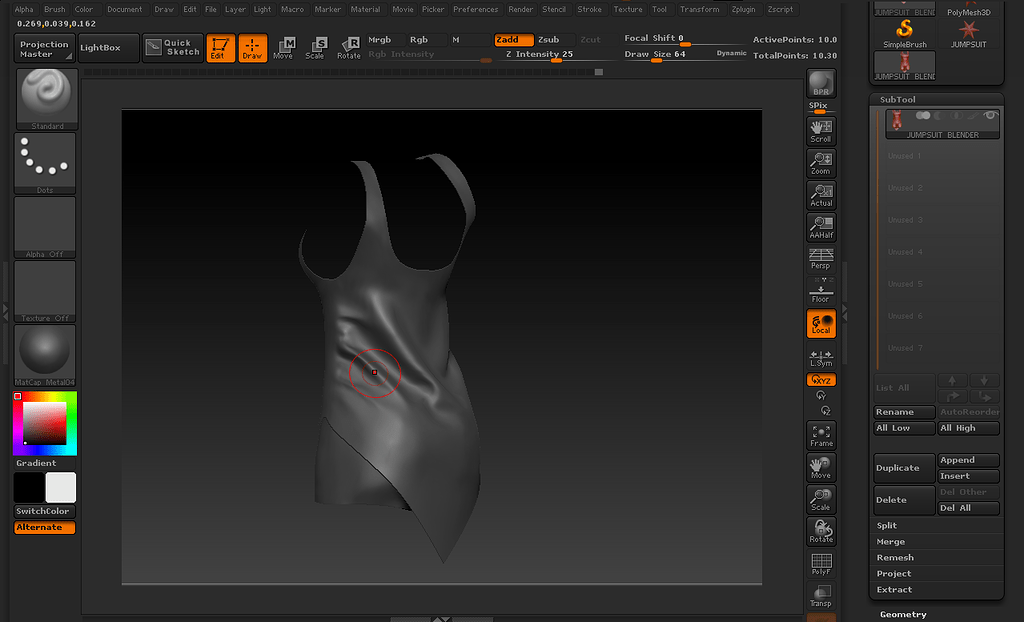Expand the Geometry section

click(902, 613)
